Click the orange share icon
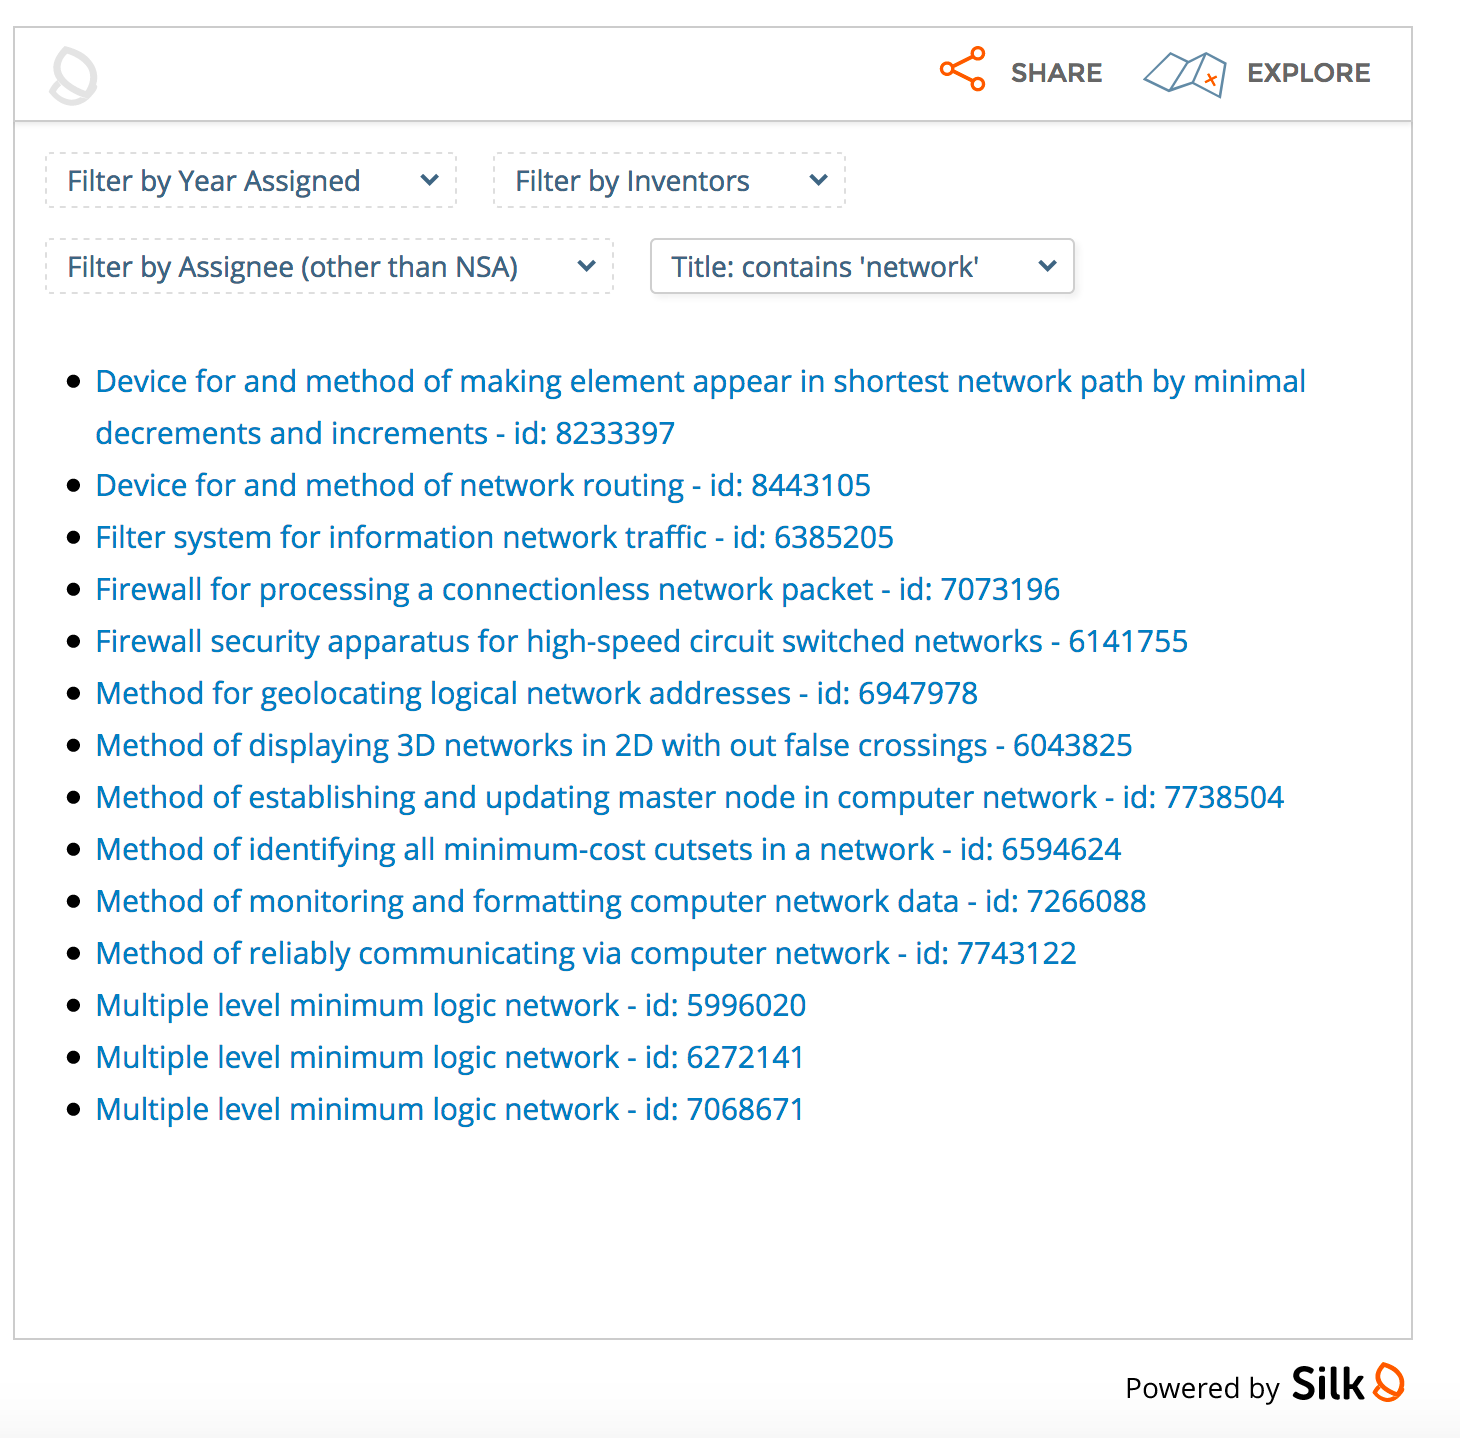Viewport: 1460px width, 1438px height. coord(962,70)
